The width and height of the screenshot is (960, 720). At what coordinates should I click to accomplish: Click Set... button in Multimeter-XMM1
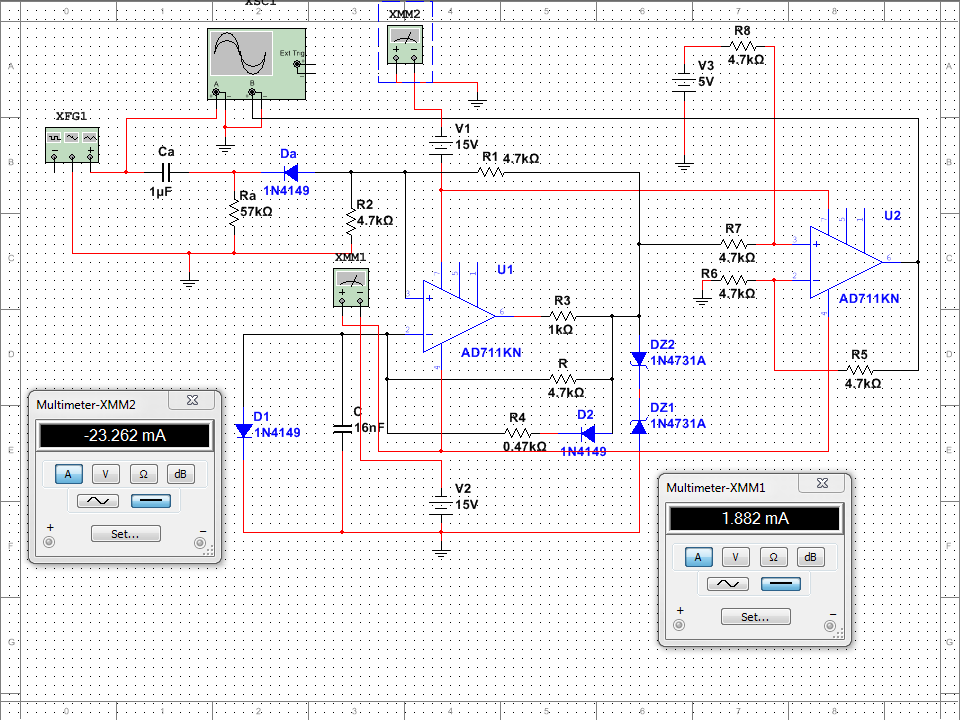point(755,617)
